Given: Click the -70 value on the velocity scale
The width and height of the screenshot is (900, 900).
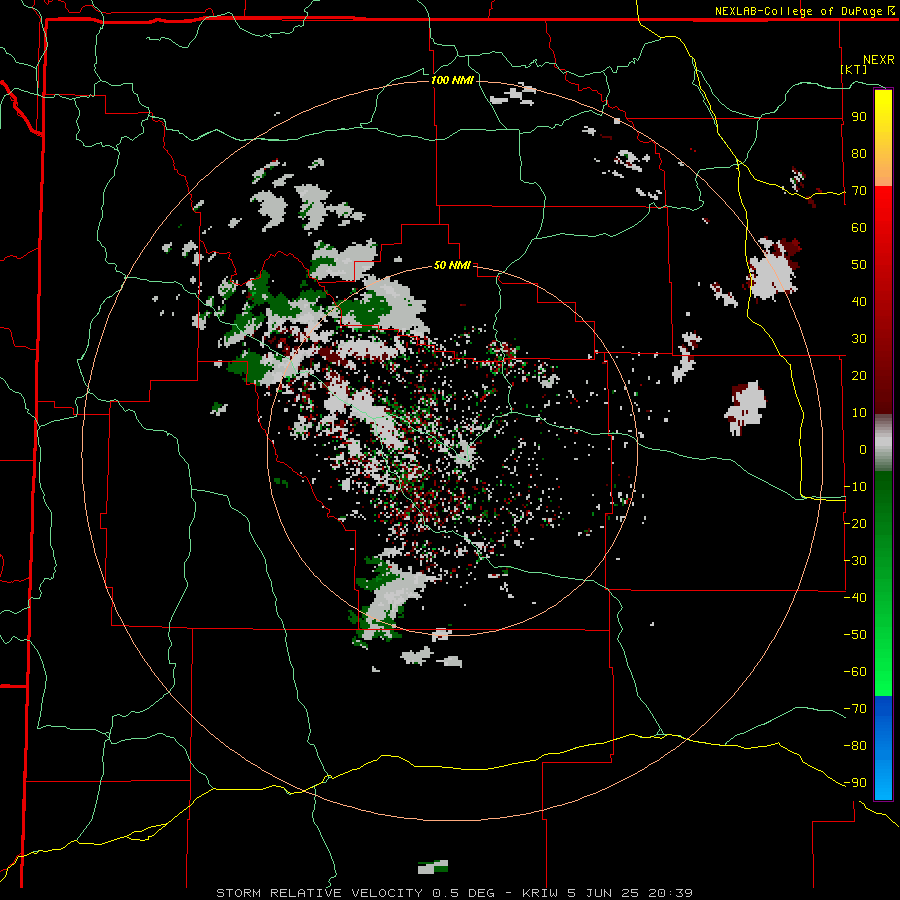Looking at the screenshot, I should (855, 709).
